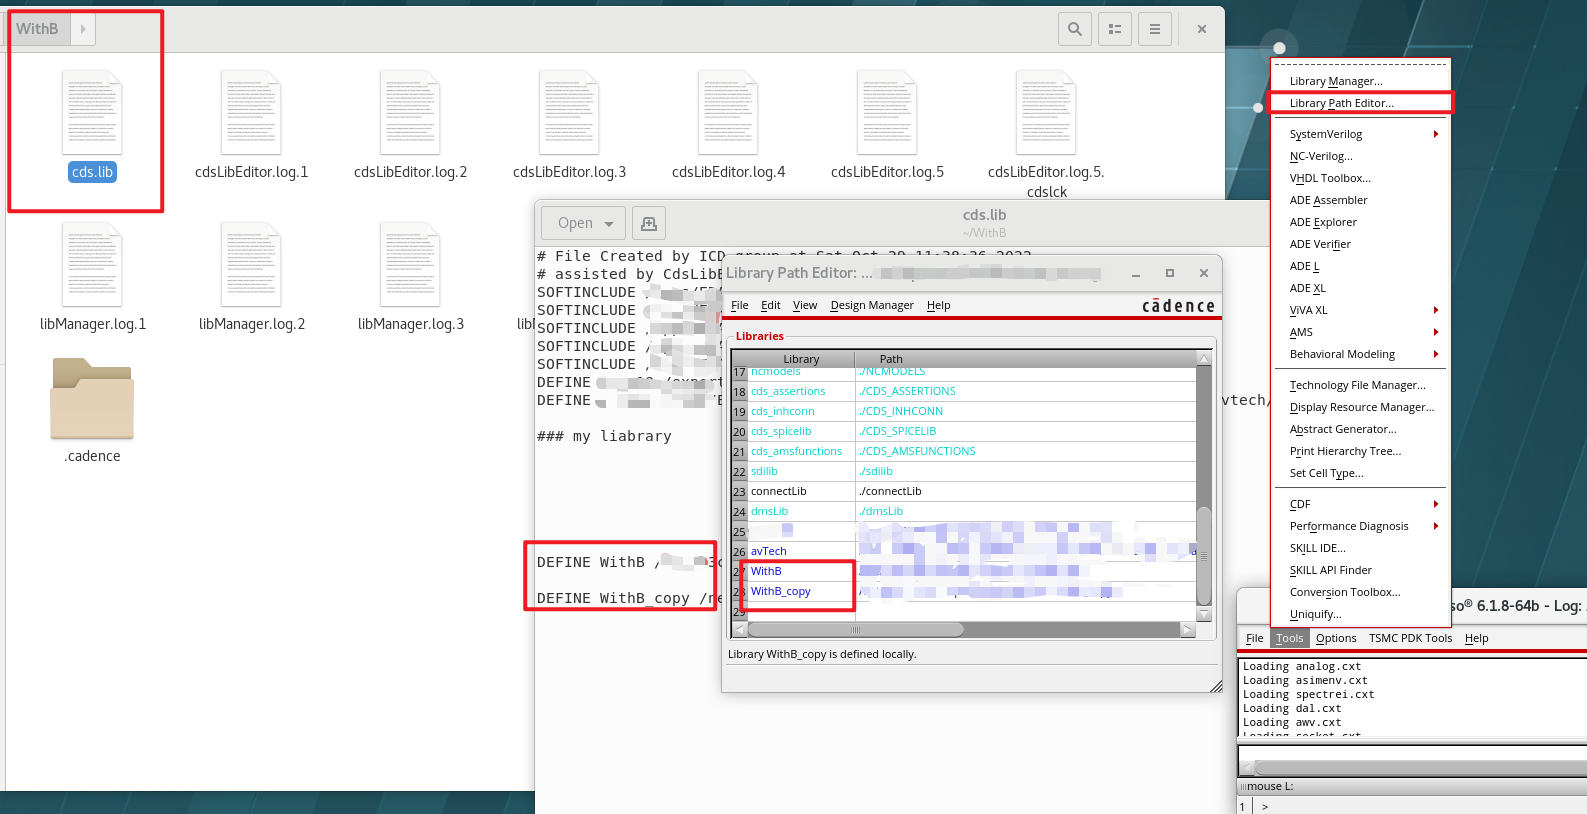The image size is (1587, 814).
Task: Launch ADE Assembler from Tools menu
Action: coord(1360,200)
